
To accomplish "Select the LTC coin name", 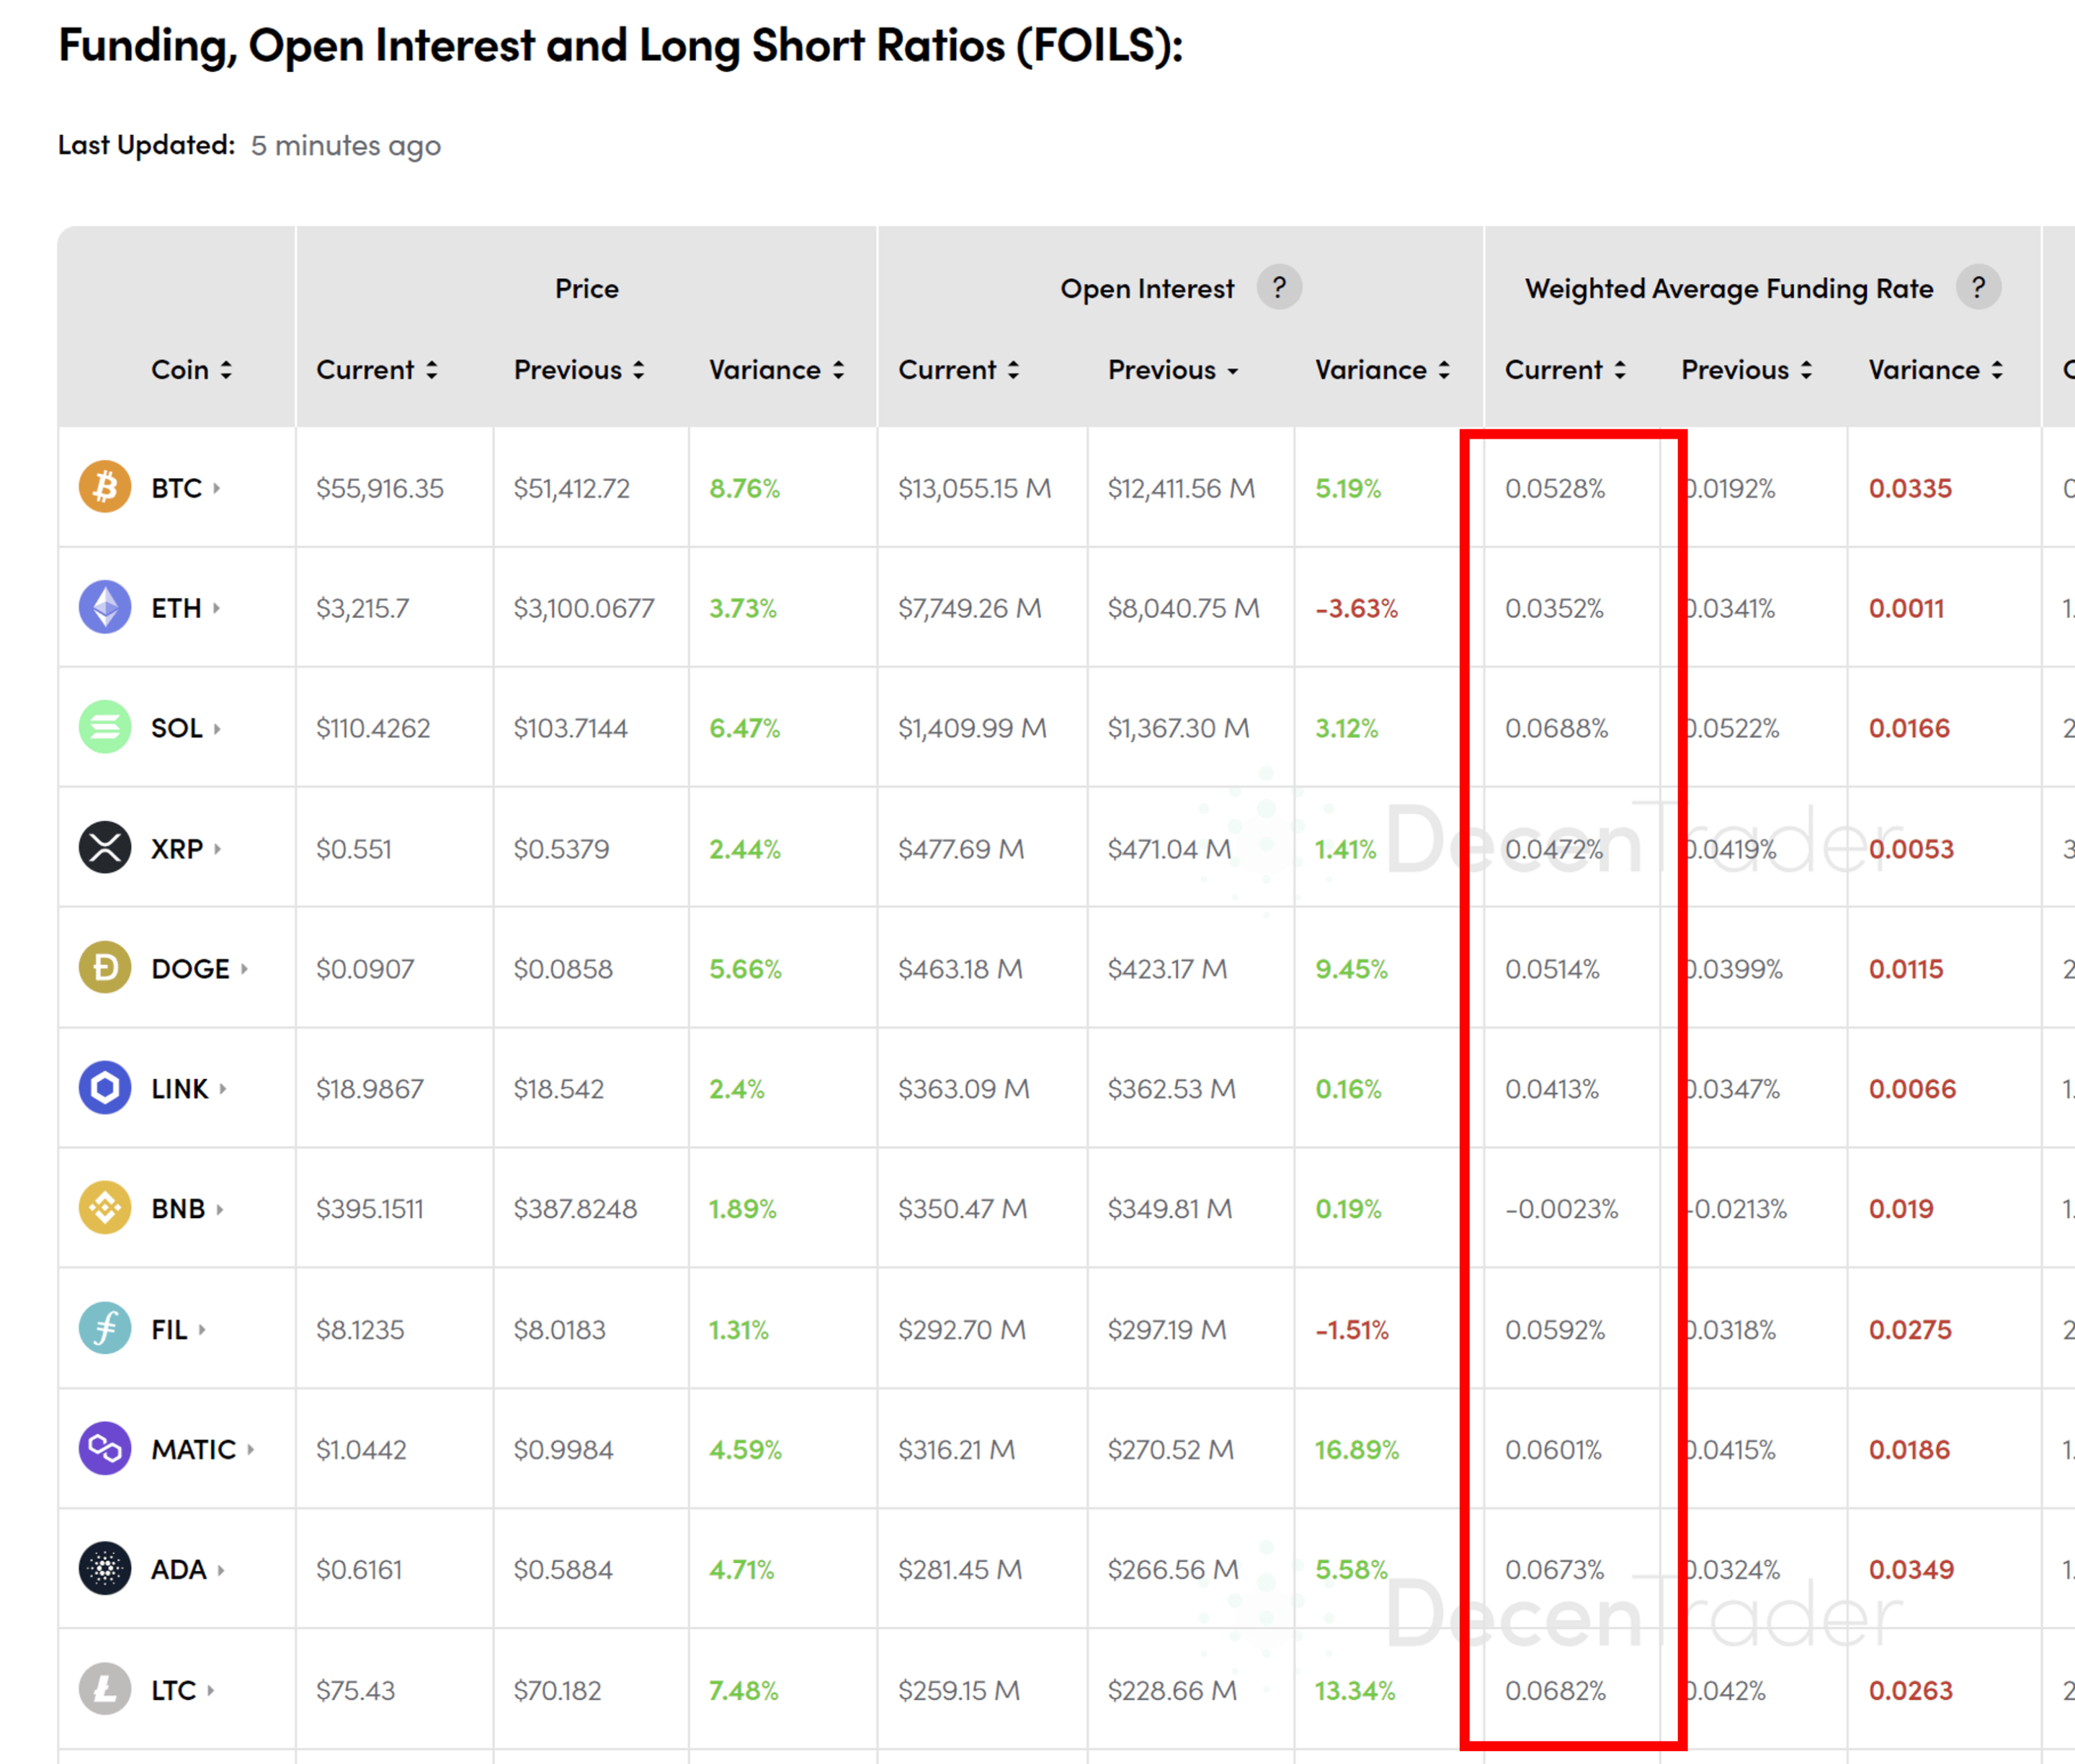I will click(173, 1690).
